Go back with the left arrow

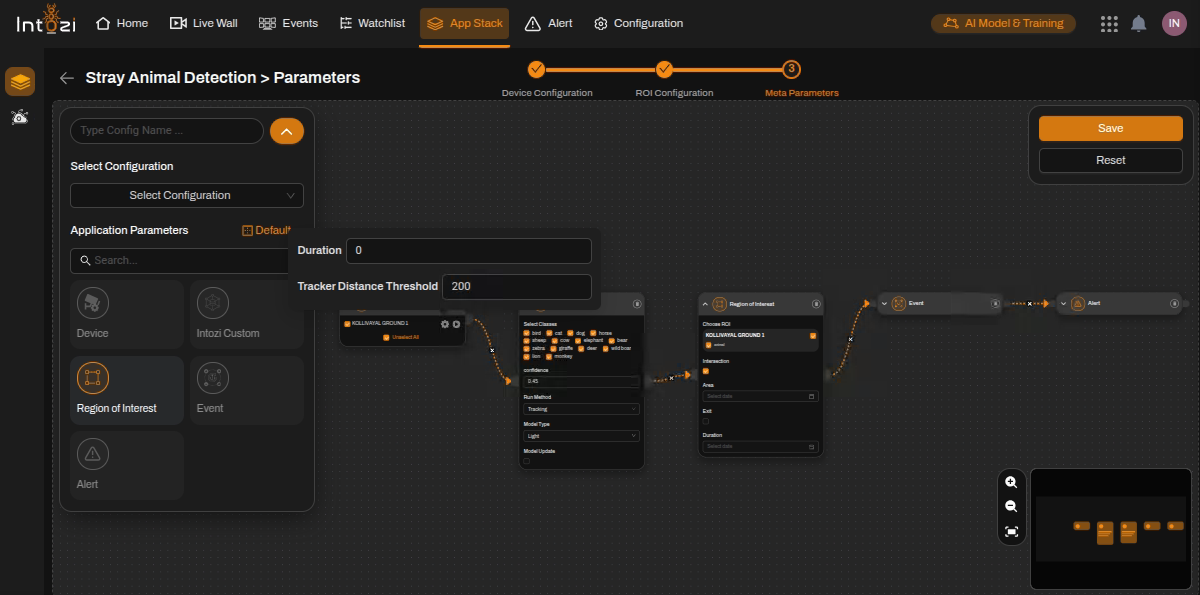click(x=67, y=78)
